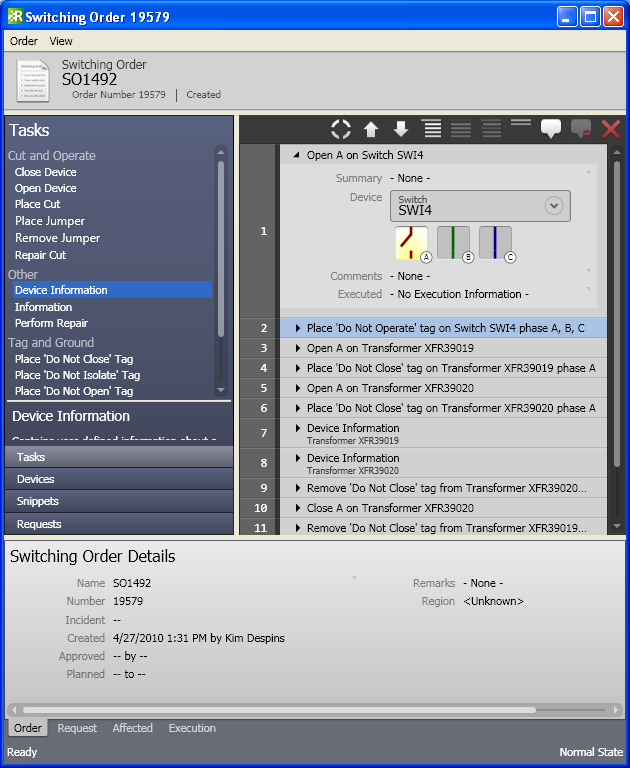Toggle phase A on Switch SWI4

412,243
